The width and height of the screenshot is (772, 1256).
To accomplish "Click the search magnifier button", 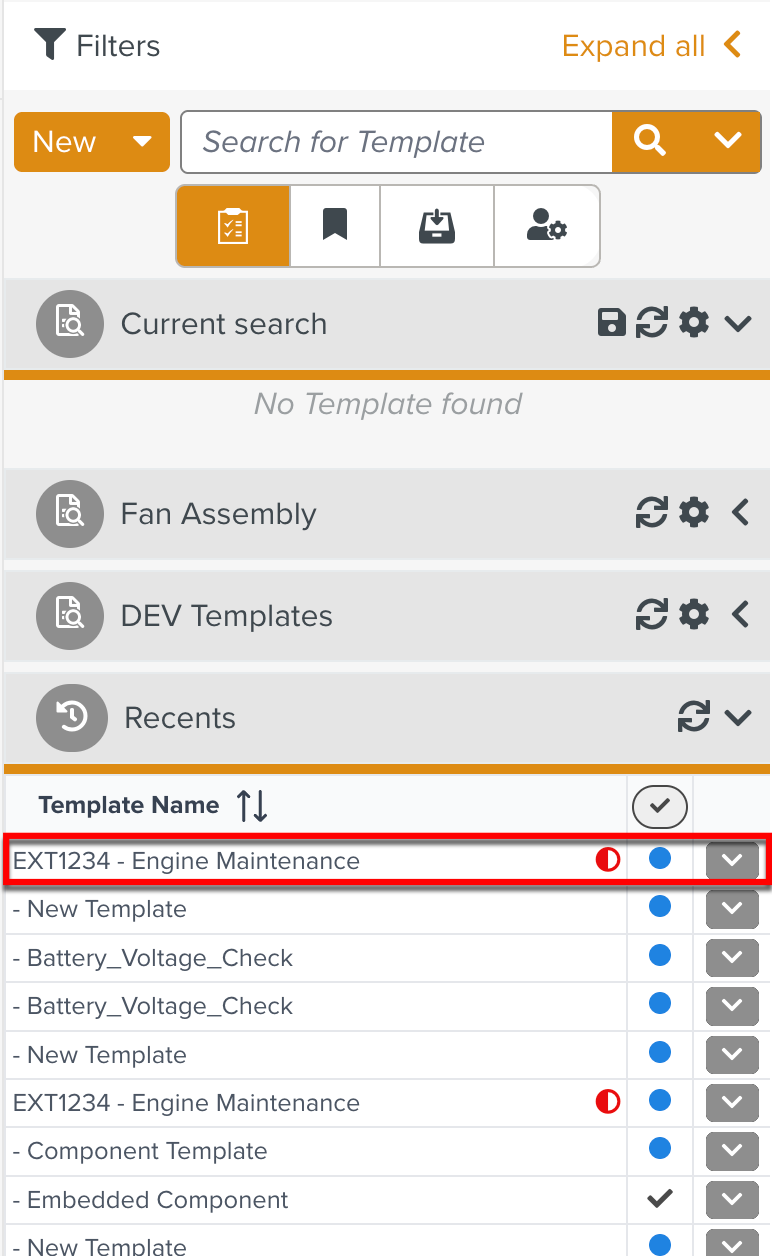I will click(650, 141).
